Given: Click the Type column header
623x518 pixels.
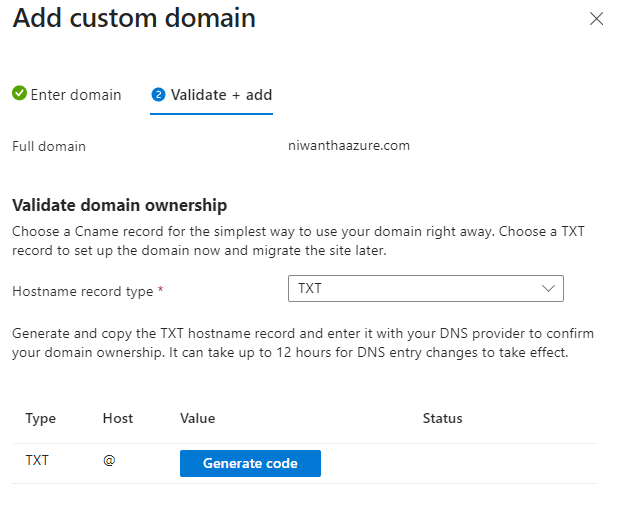Looking at the screenshot, I should (x=41, y=418).
